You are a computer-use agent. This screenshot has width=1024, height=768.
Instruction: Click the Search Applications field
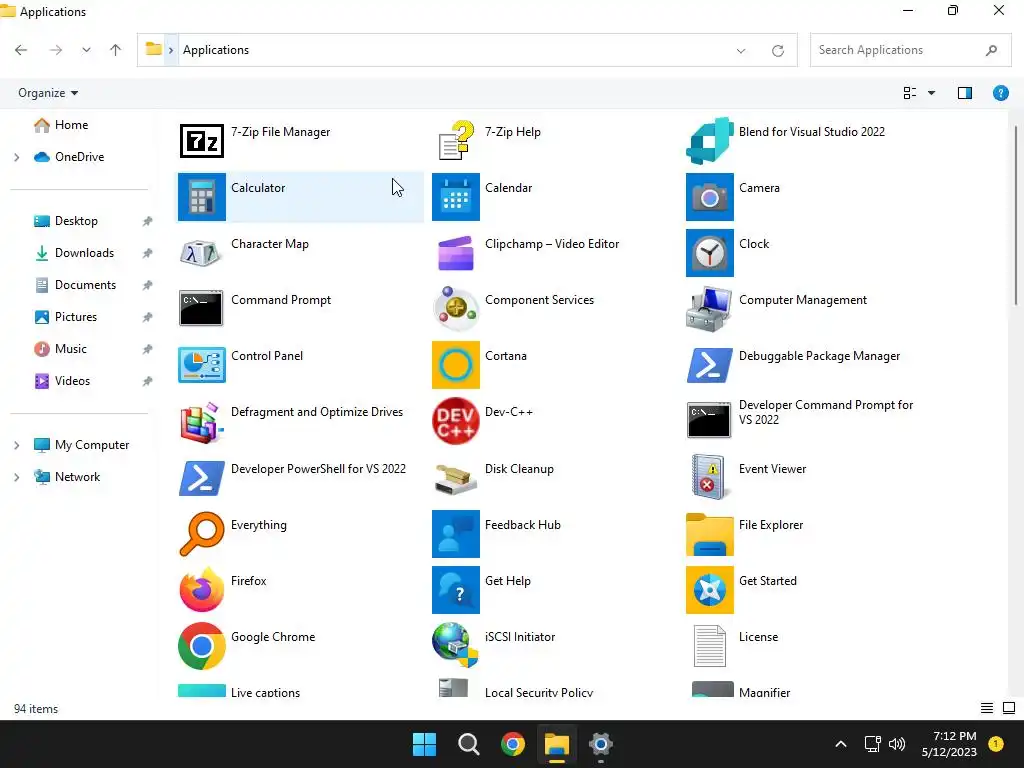(x=910, y=50)
